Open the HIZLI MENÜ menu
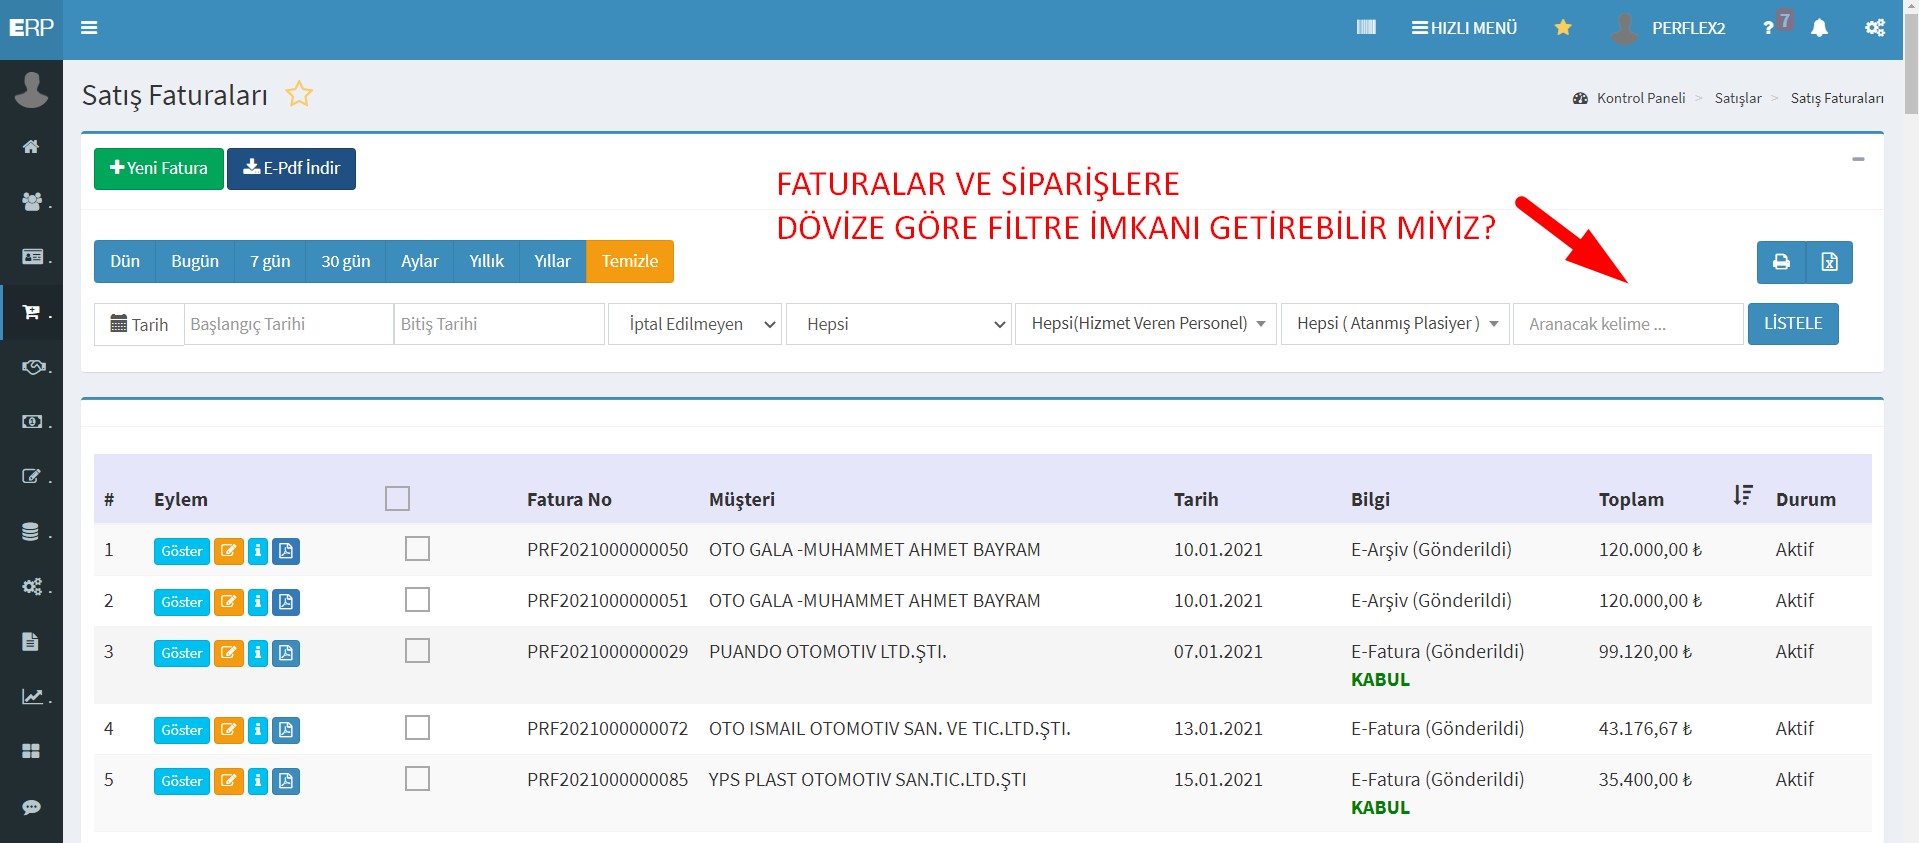 coord(1464,28)
